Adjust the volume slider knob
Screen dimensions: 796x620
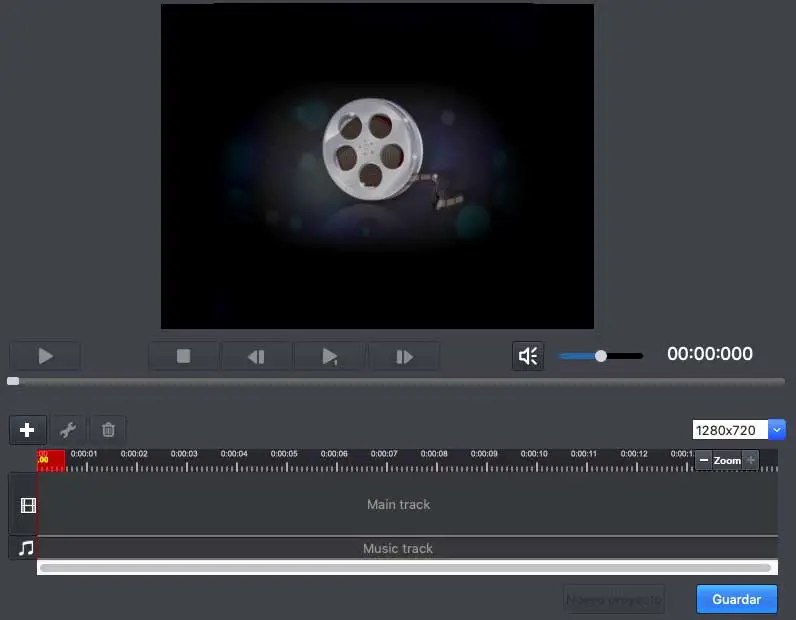click(601, 356)
